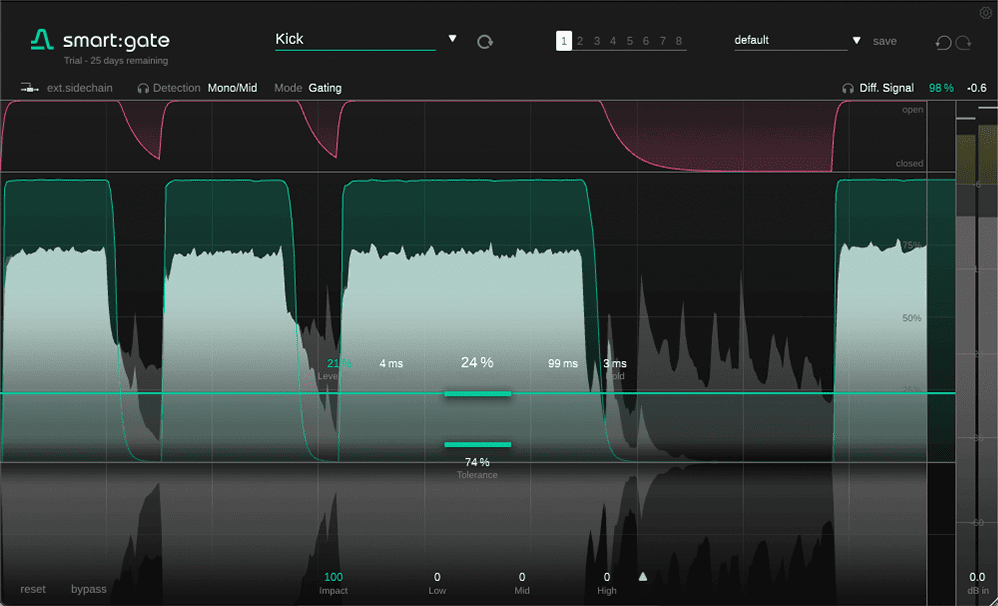Change Detection mode Mono/Mid

tap(232, 88)
